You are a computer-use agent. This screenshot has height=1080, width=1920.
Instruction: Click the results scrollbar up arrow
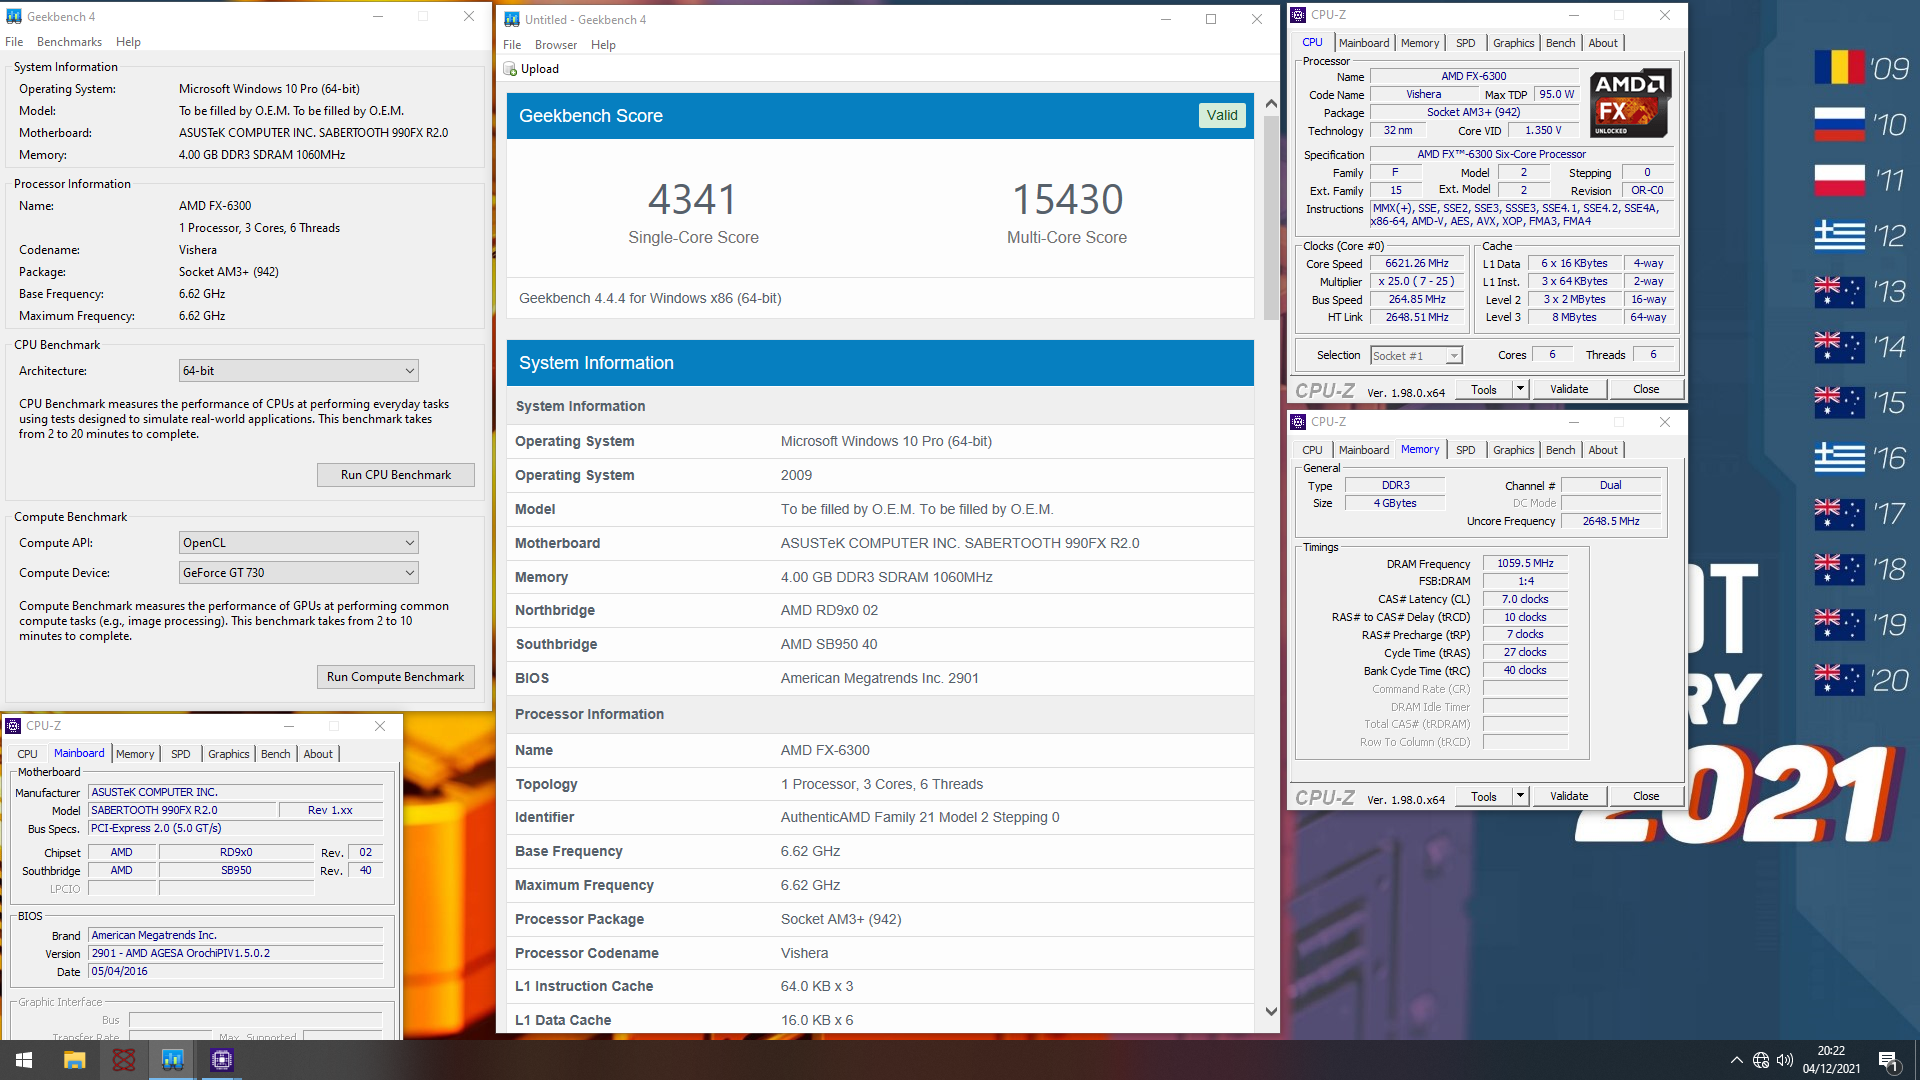point(1271,104)
